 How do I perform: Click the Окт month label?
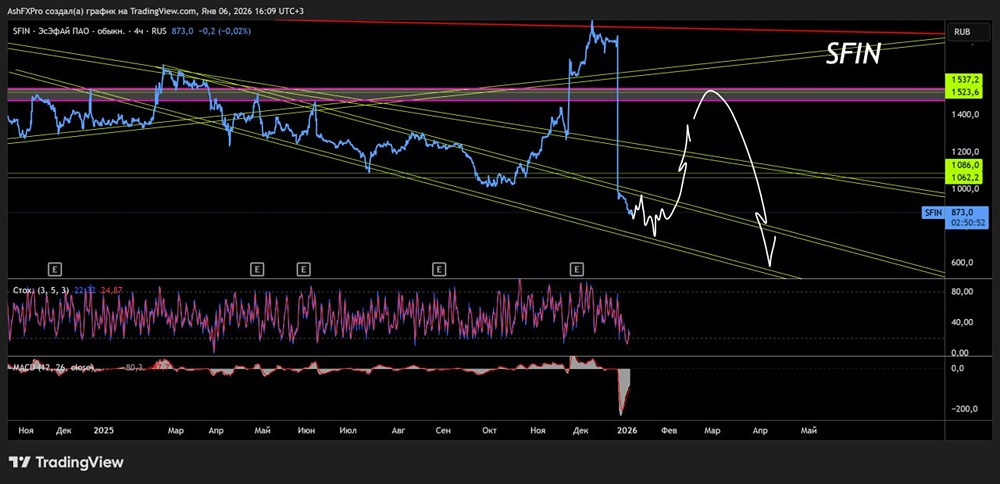pos(489,430)
